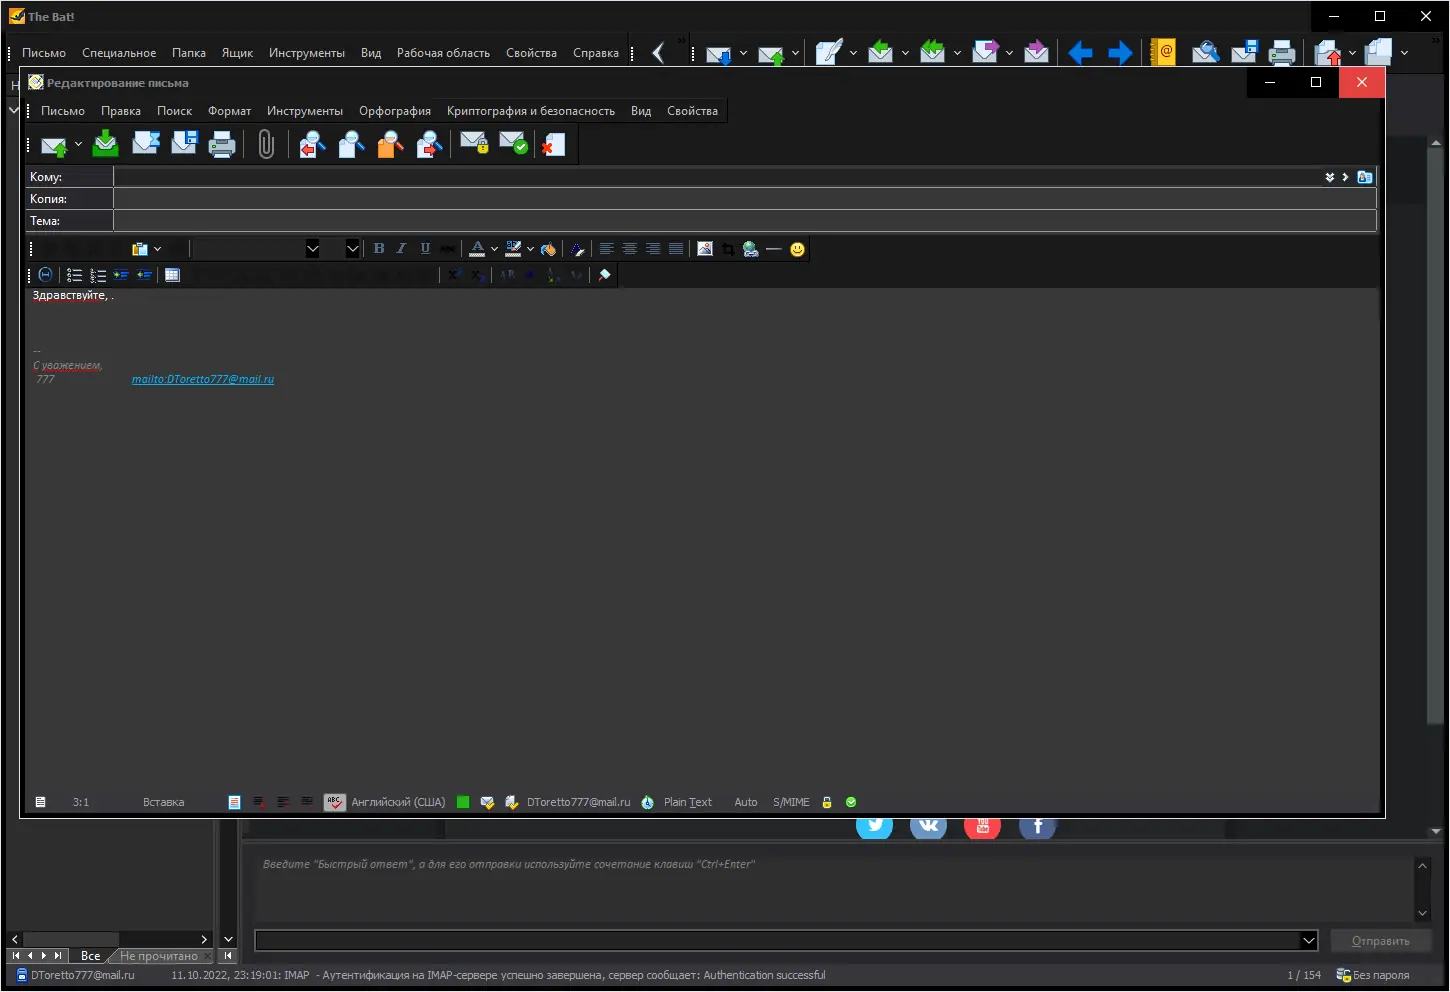Image resolution: width=1450 pixels, height=992 pixels.
Task: Insert a table into the message body
Action: pyautogui.click(x=172, y=275)
